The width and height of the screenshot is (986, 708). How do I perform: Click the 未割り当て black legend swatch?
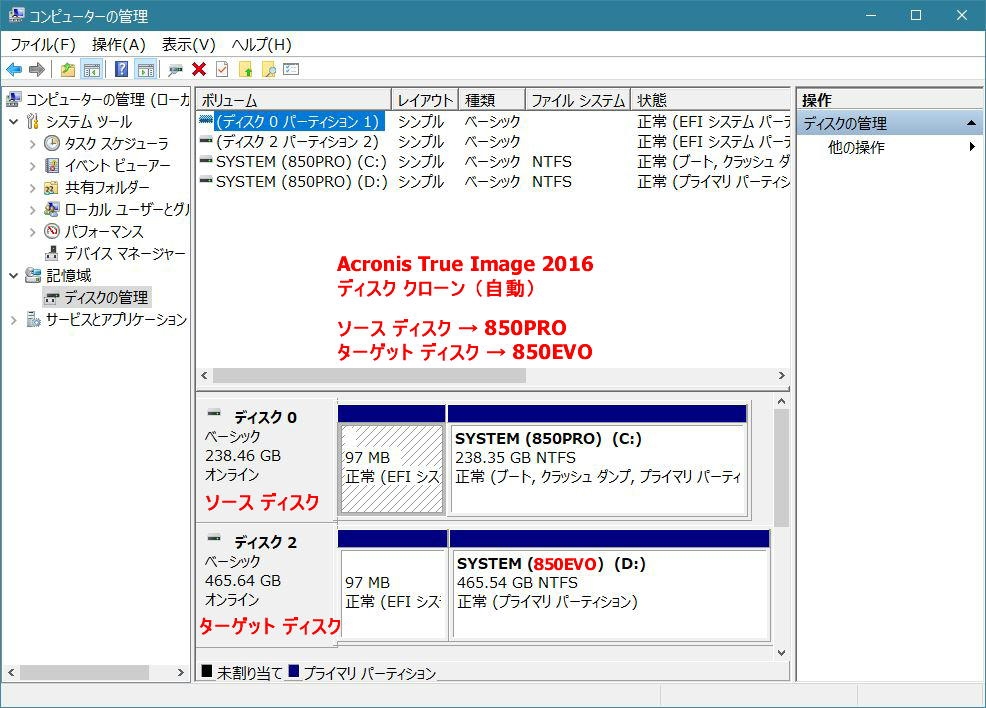click(207, 671)
